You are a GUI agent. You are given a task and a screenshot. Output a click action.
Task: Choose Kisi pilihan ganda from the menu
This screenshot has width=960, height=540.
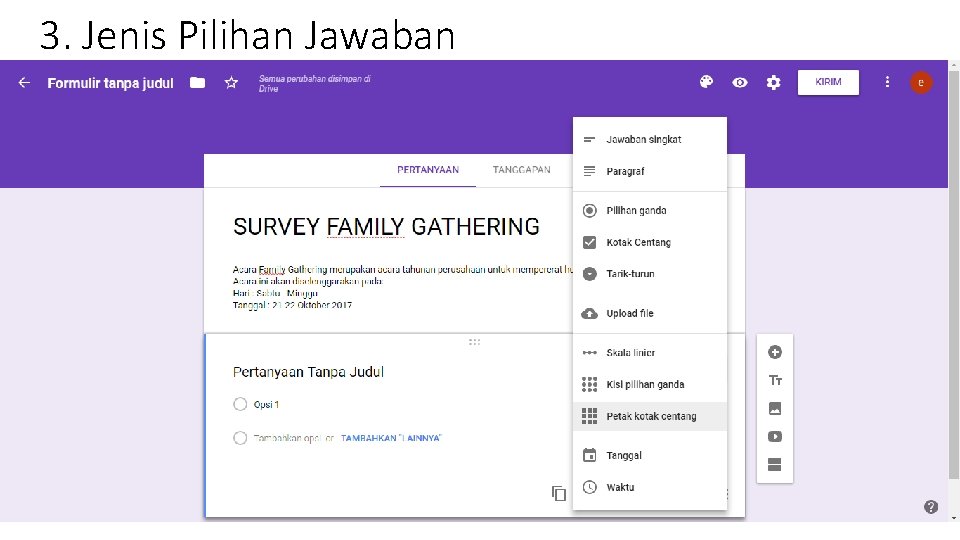point(650,384)
